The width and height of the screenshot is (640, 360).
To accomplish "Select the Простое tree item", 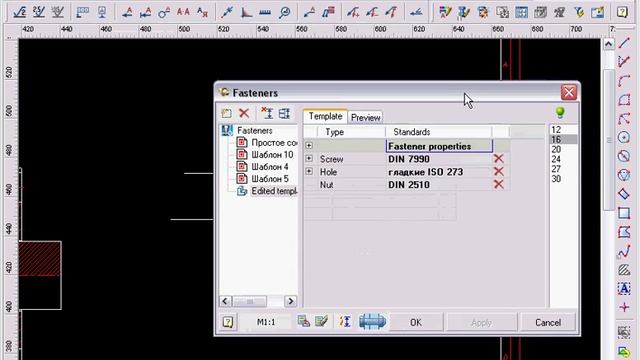I will [x=274, y=143].
